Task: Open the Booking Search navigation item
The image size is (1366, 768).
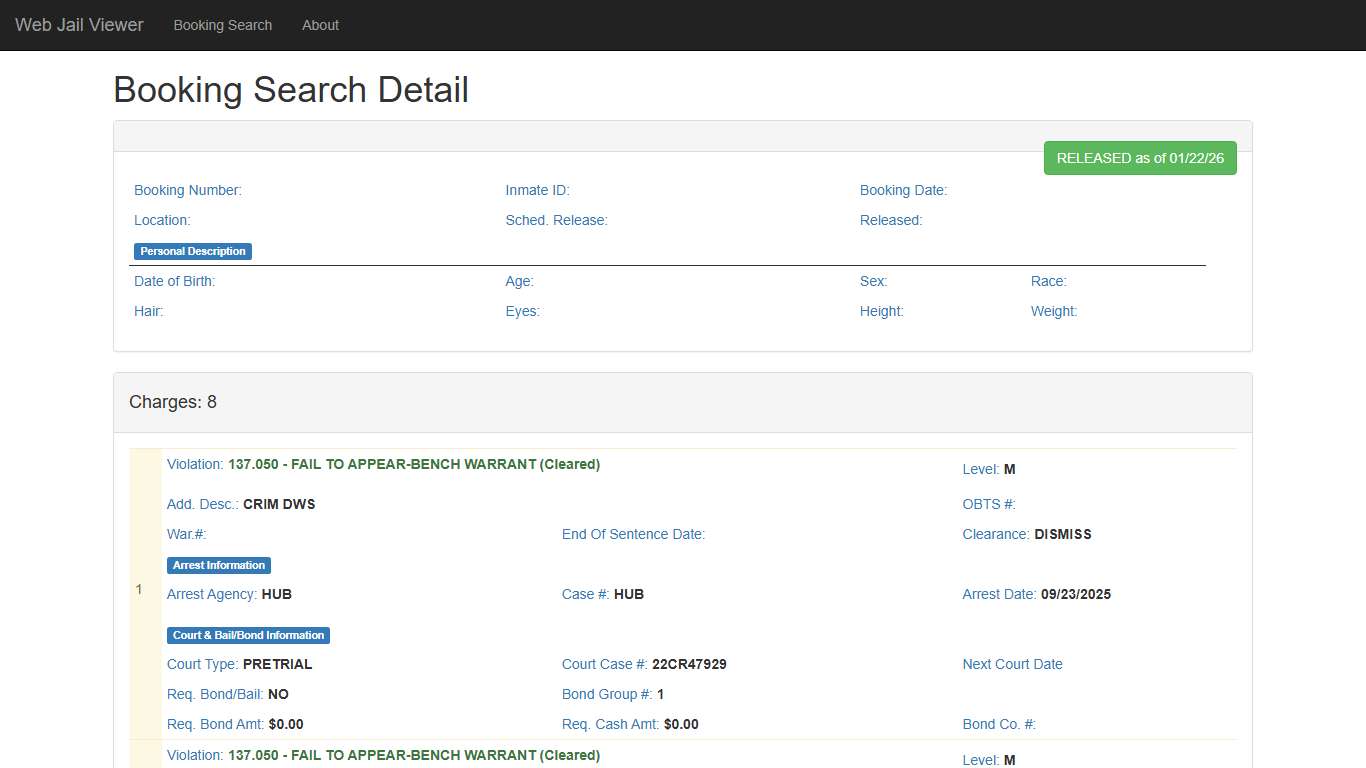Action: point(222,25)
